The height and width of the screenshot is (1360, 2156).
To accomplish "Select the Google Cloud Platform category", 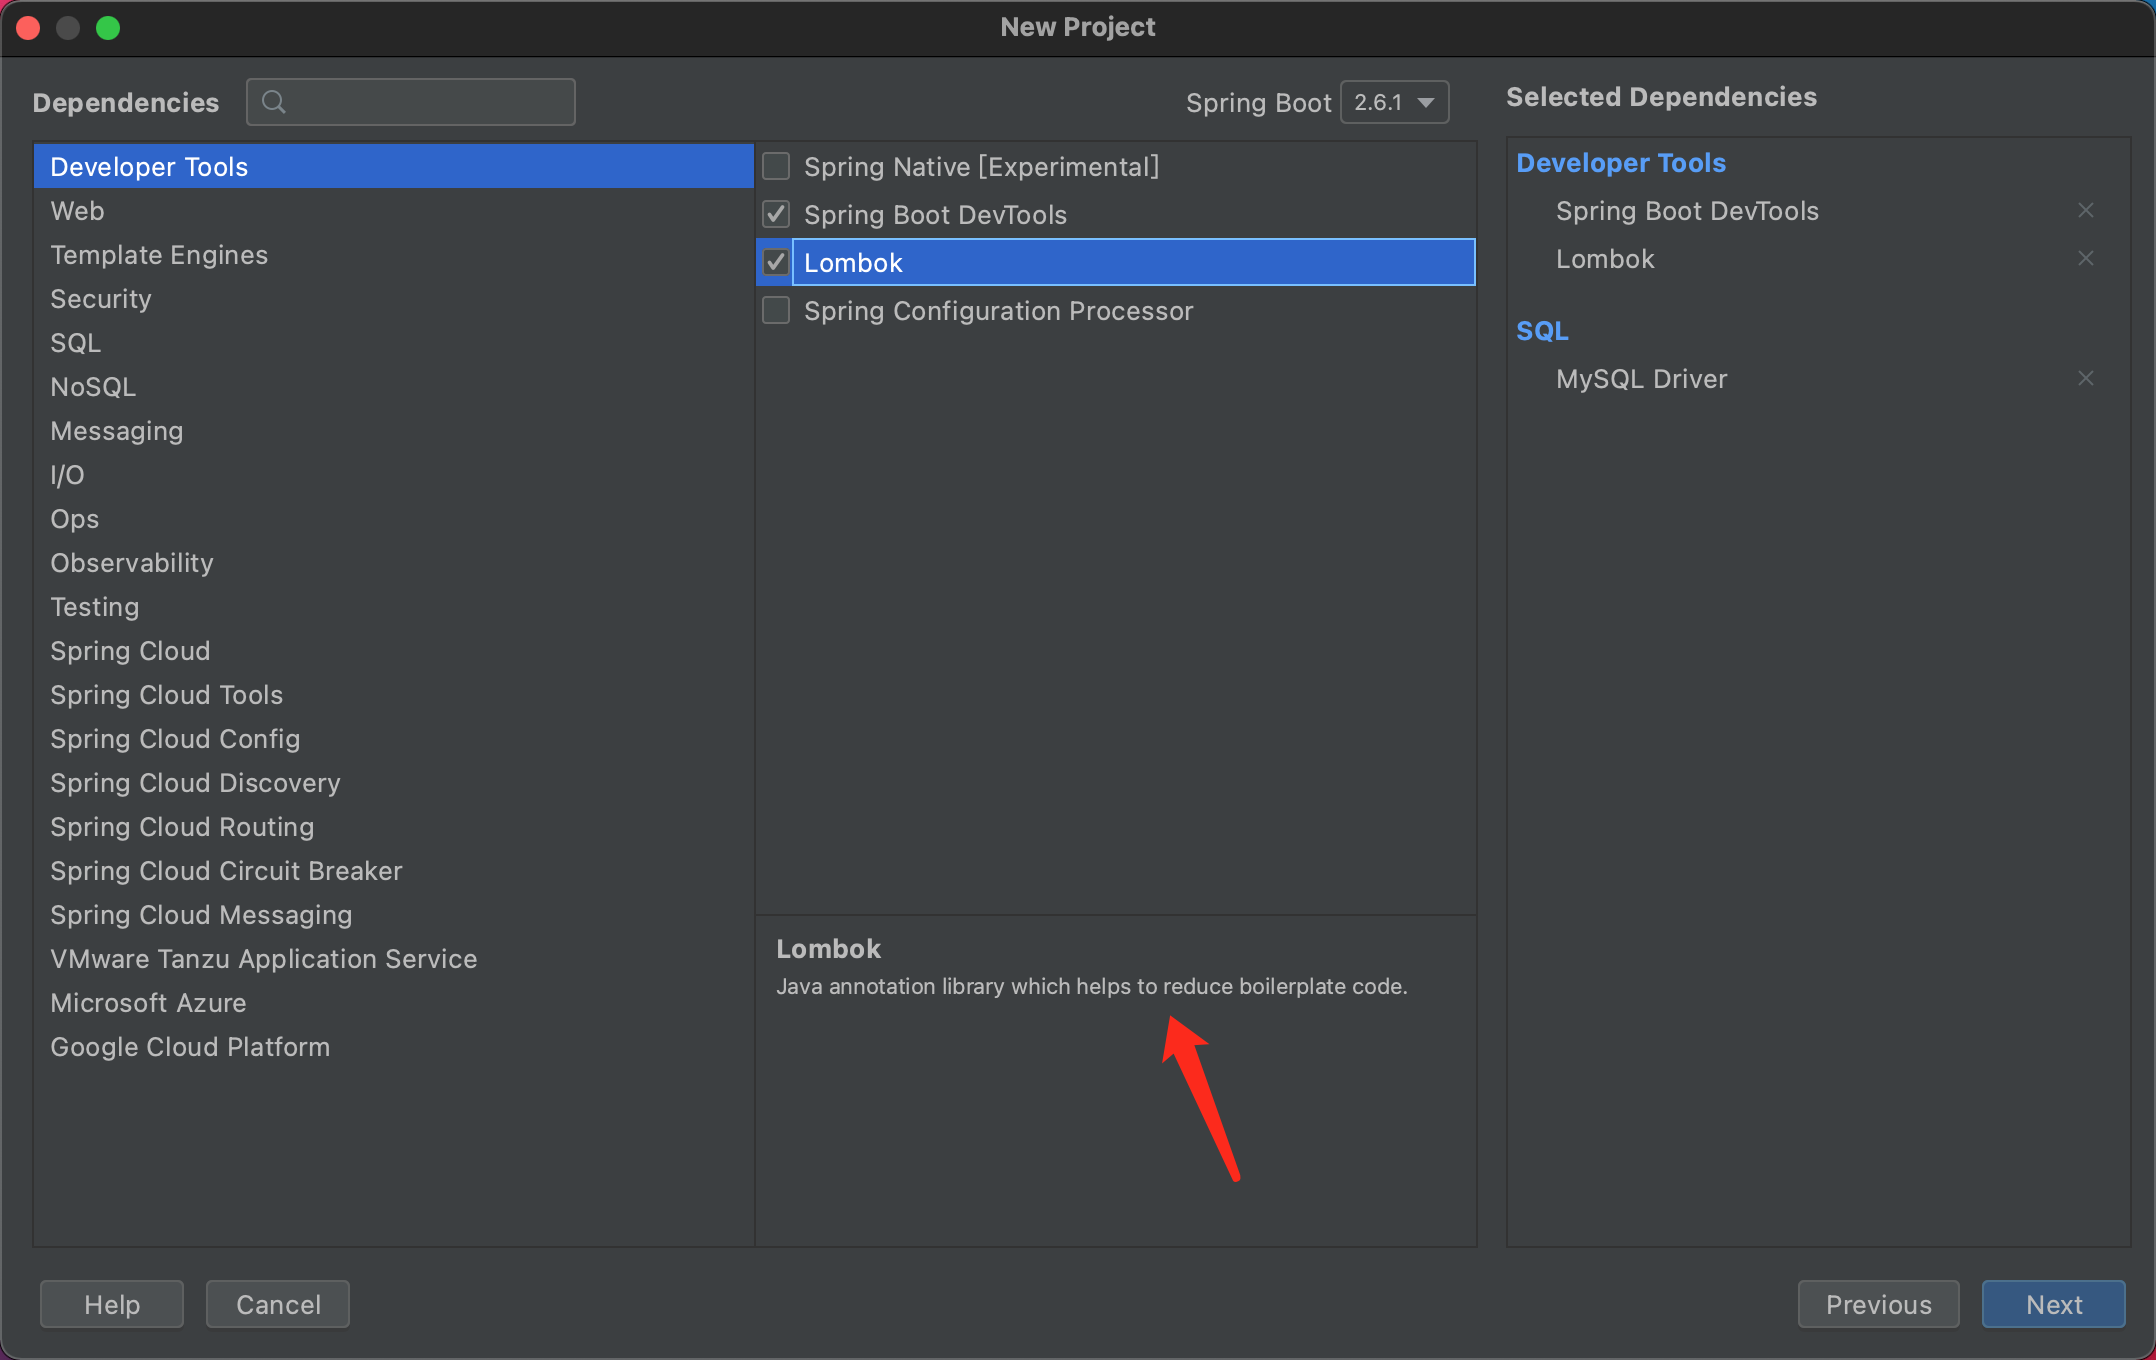I will (190, 1047).
